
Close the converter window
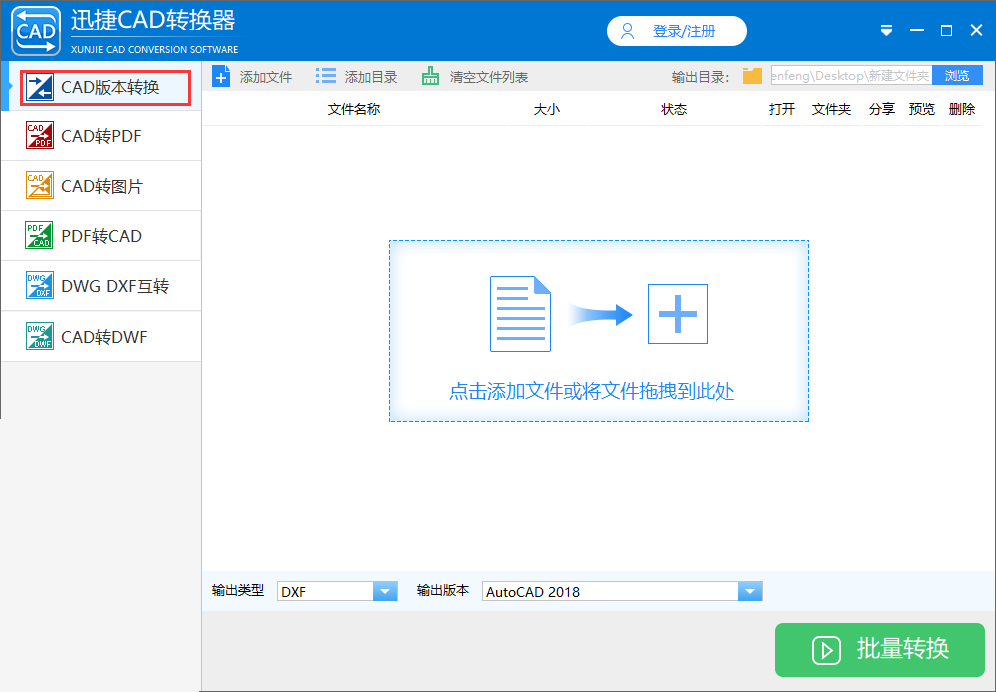click(x=977, y=31)
